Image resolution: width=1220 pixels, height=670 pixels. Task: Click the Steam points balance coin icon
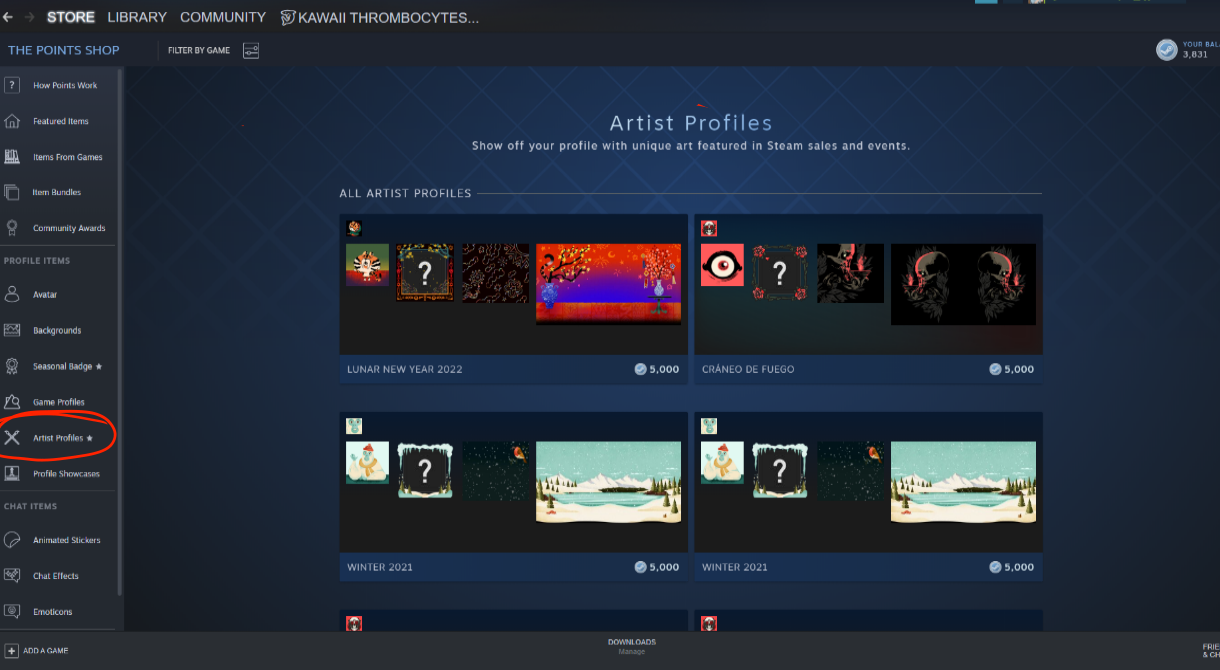[1167, 50]
